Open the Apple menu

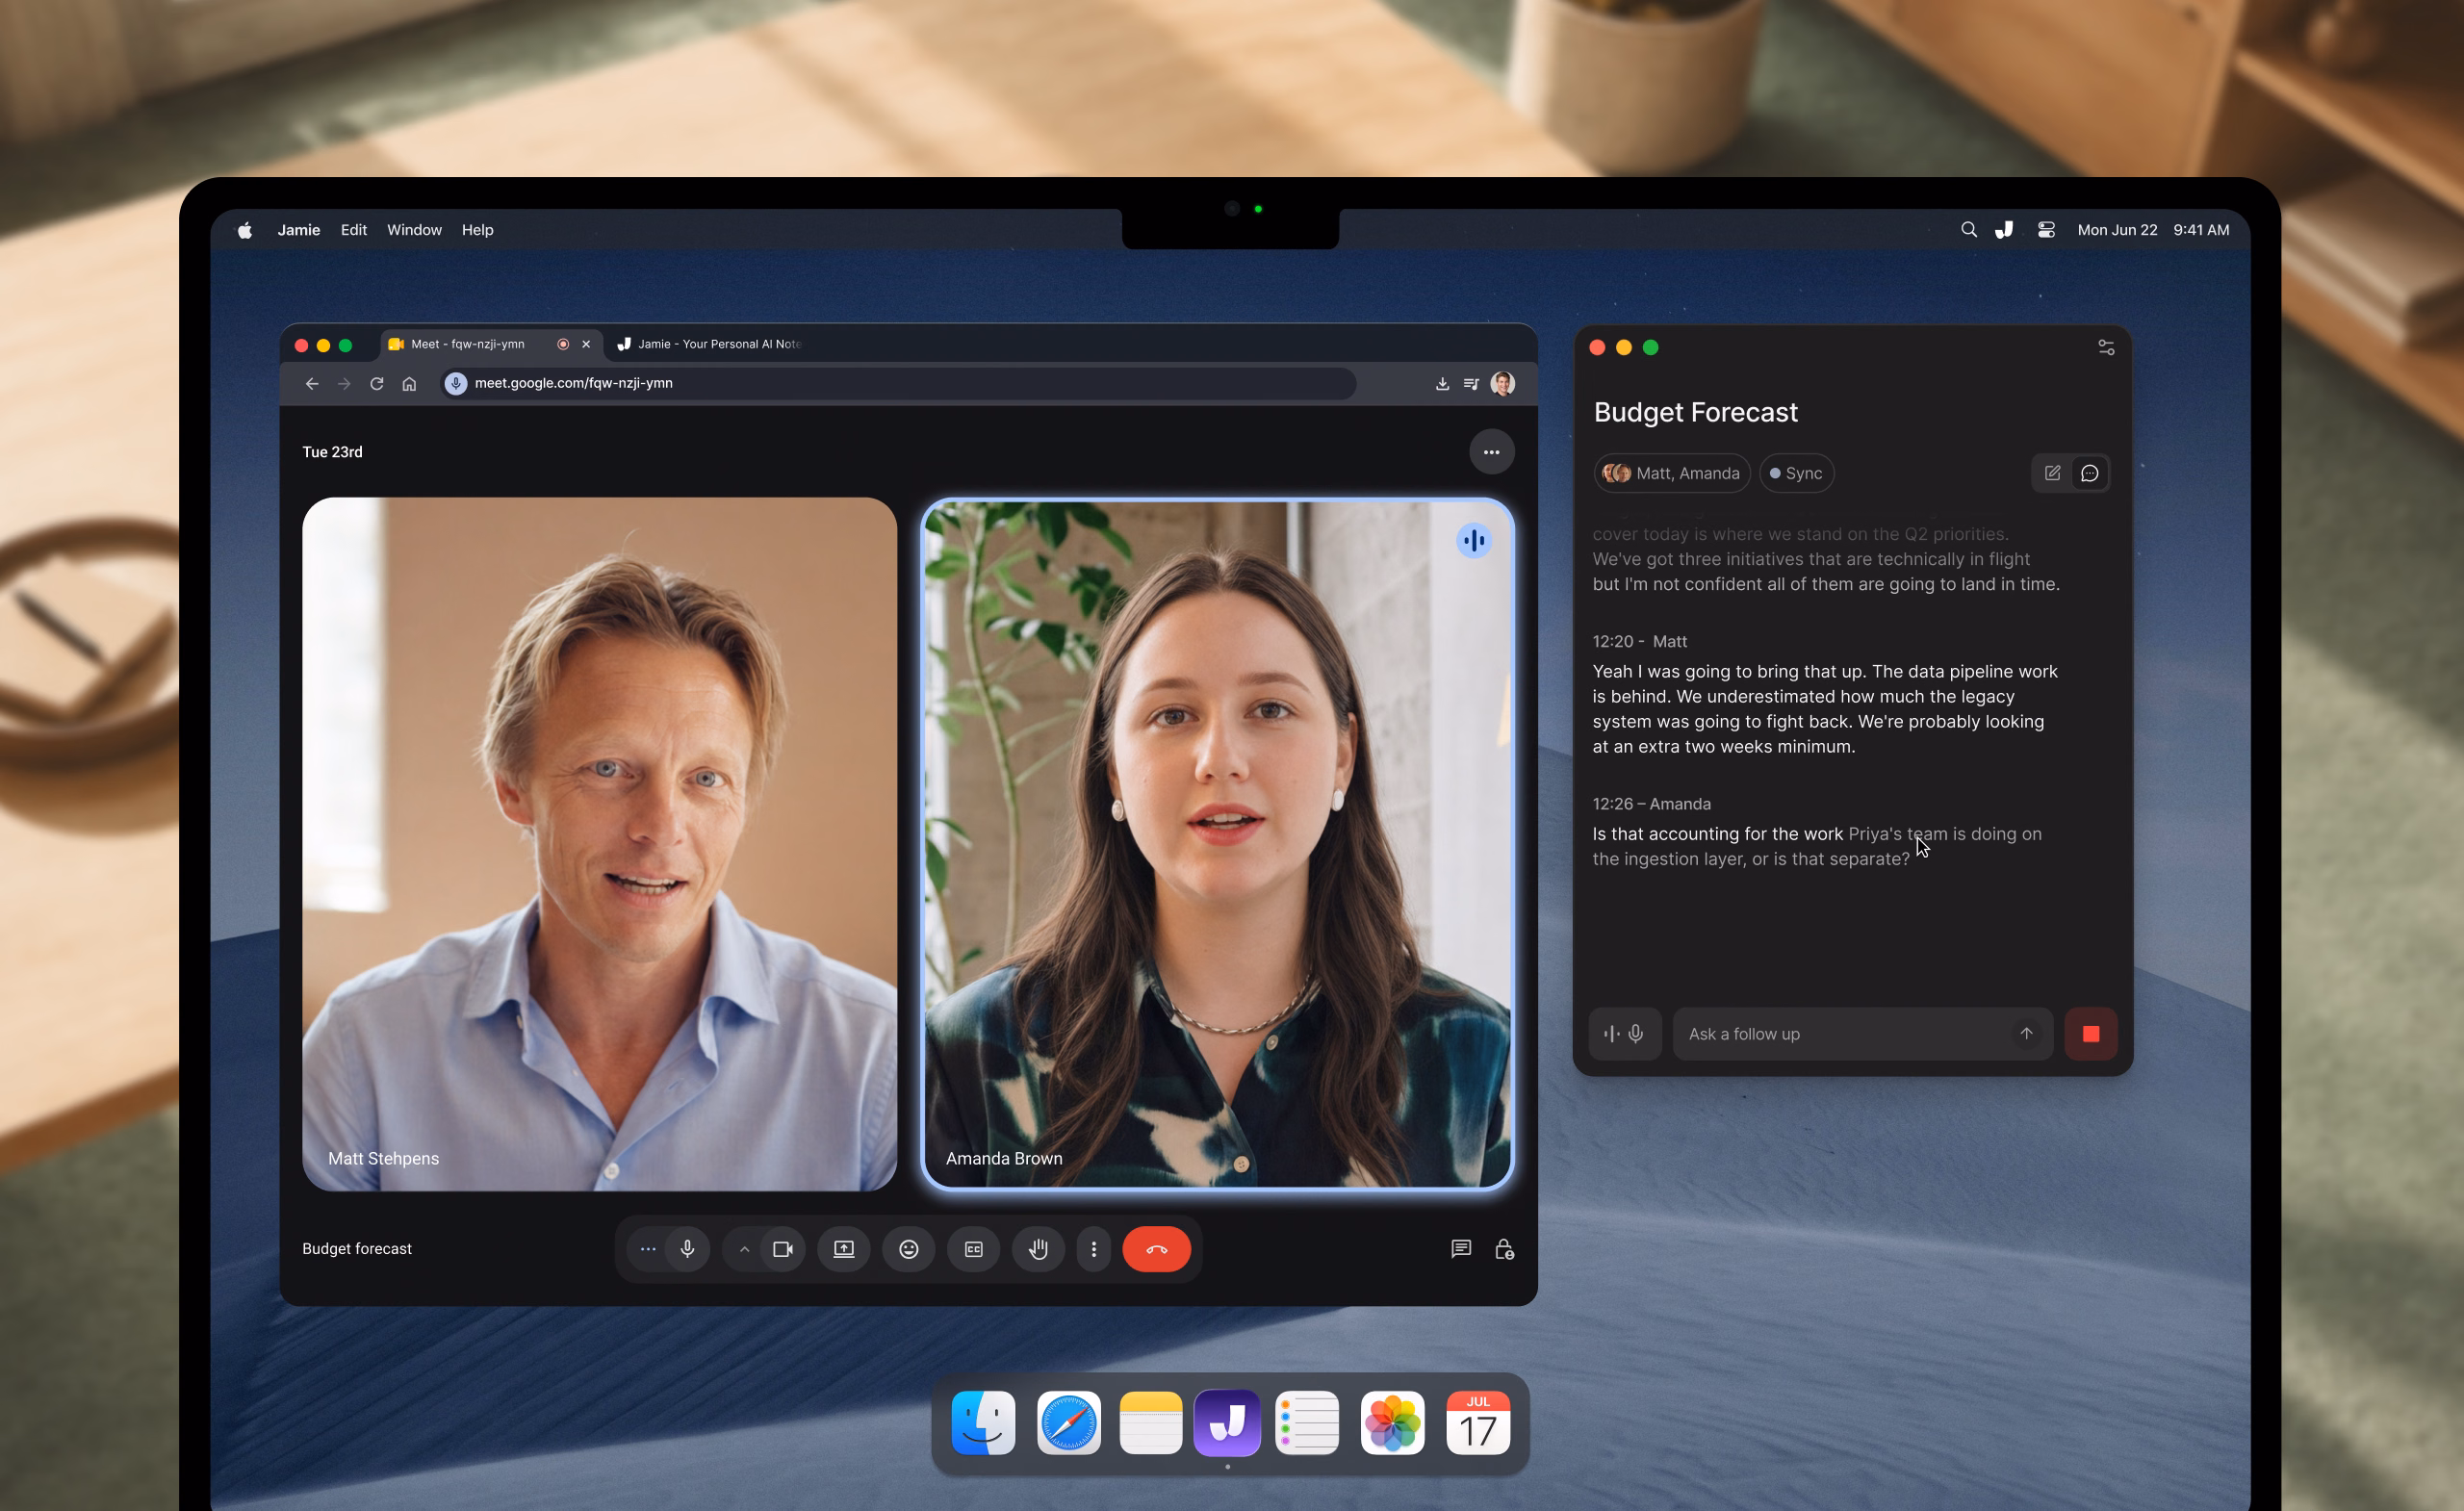coord(245,230)
